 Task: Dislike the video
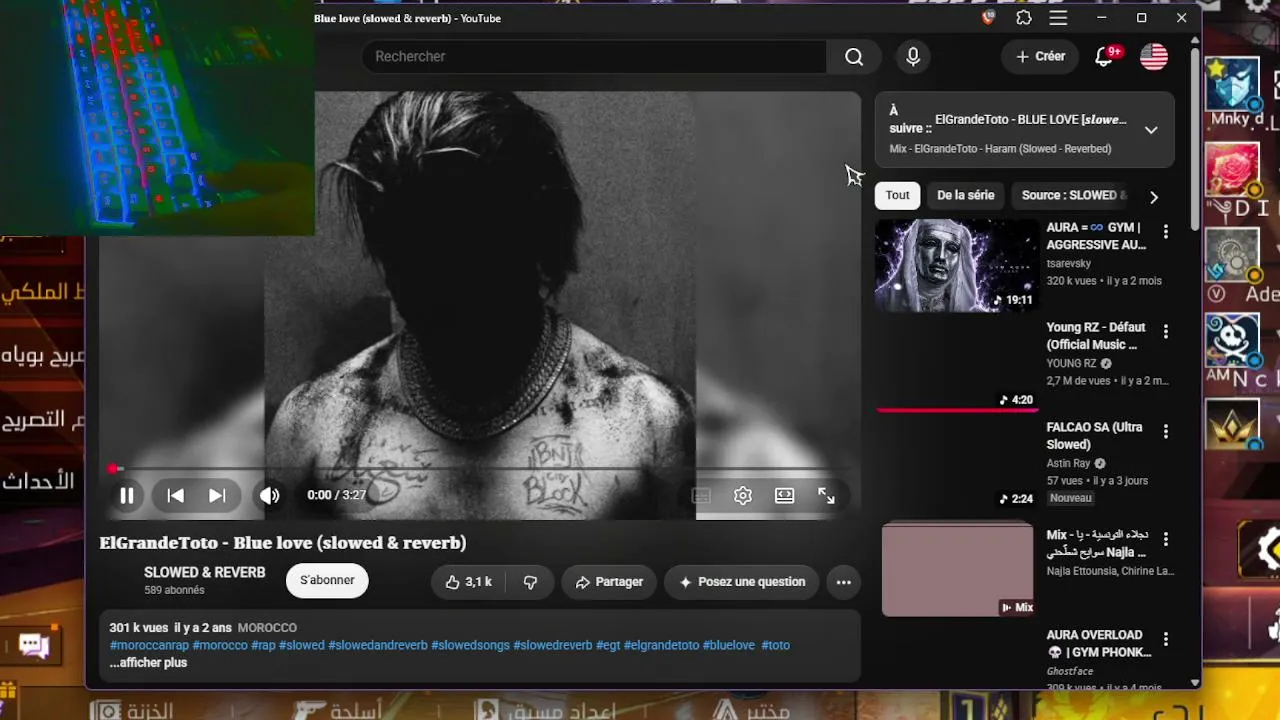530,582
